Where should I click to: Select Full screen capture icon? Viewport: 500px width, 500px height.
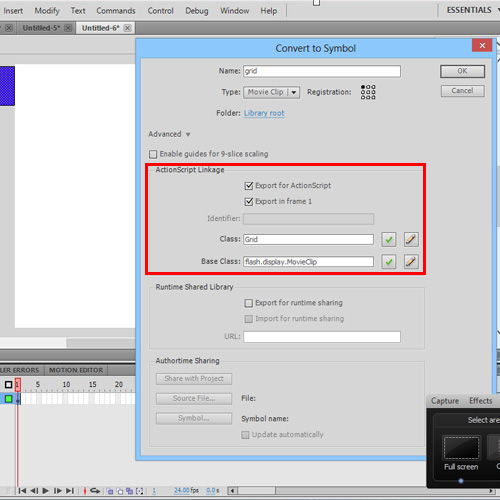pyautogui.click(x=461, y=447)
